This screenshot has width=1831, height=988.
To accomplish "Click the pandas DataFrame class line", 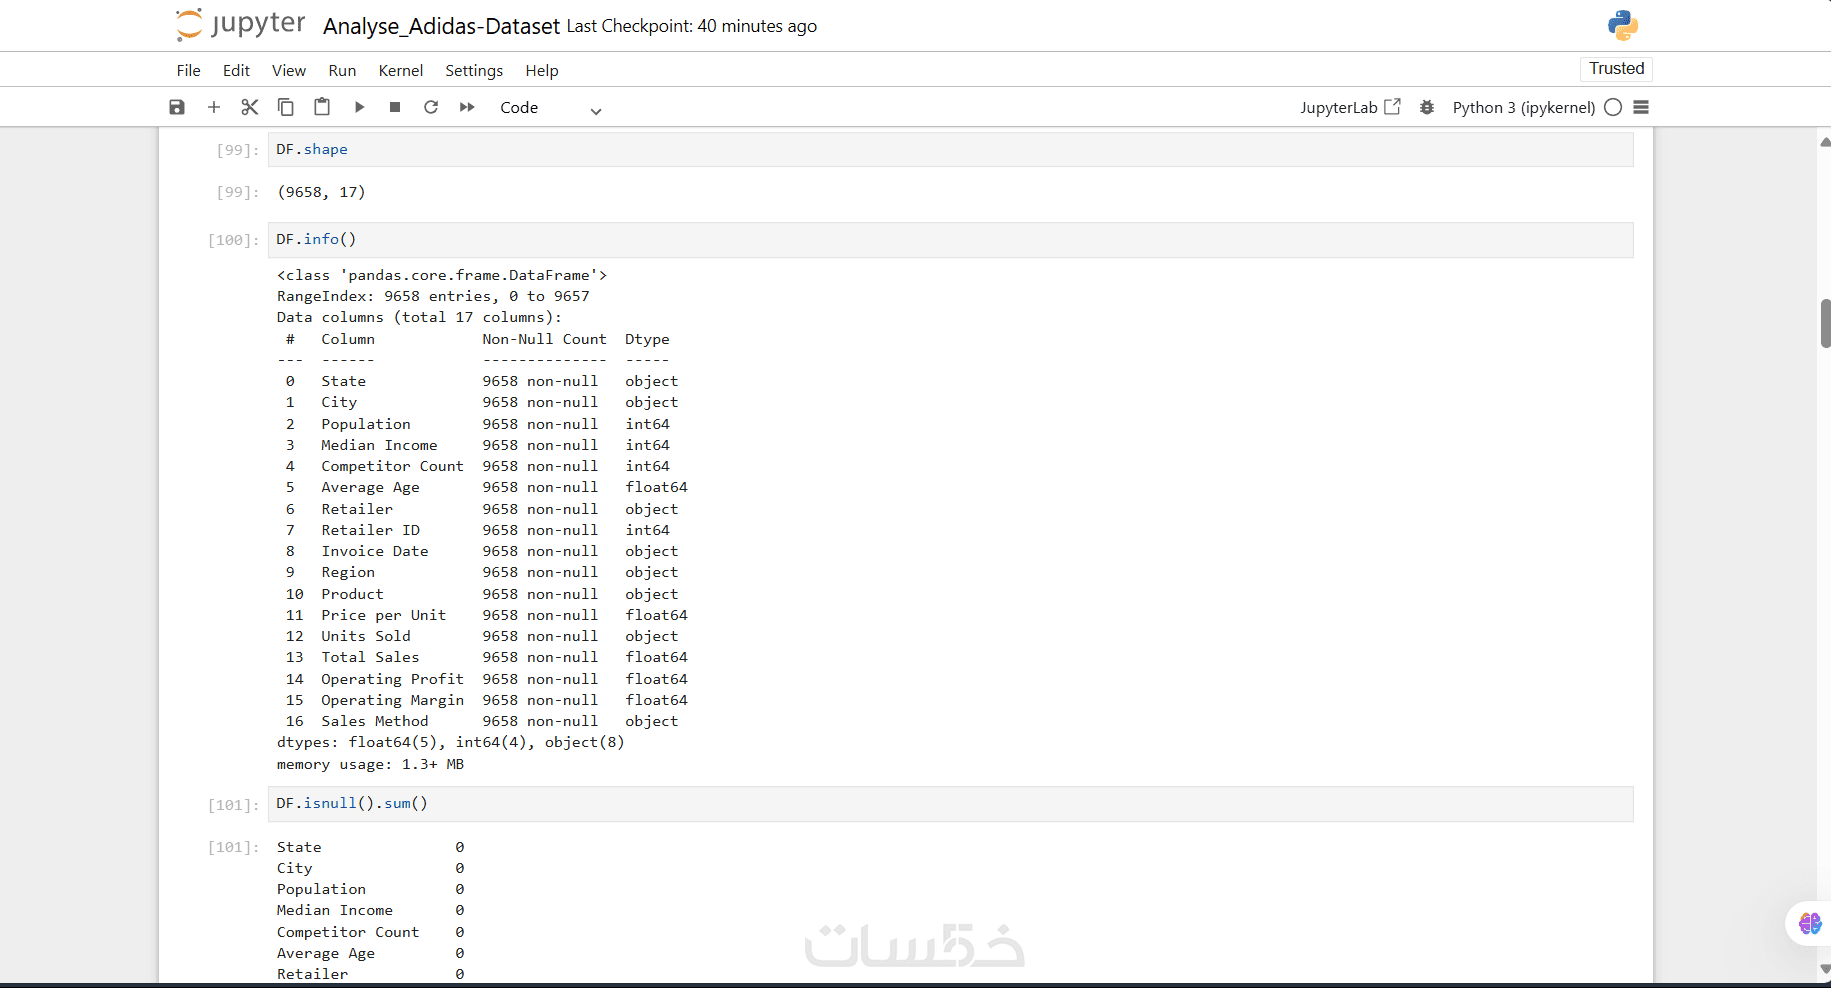I will 442,275.
